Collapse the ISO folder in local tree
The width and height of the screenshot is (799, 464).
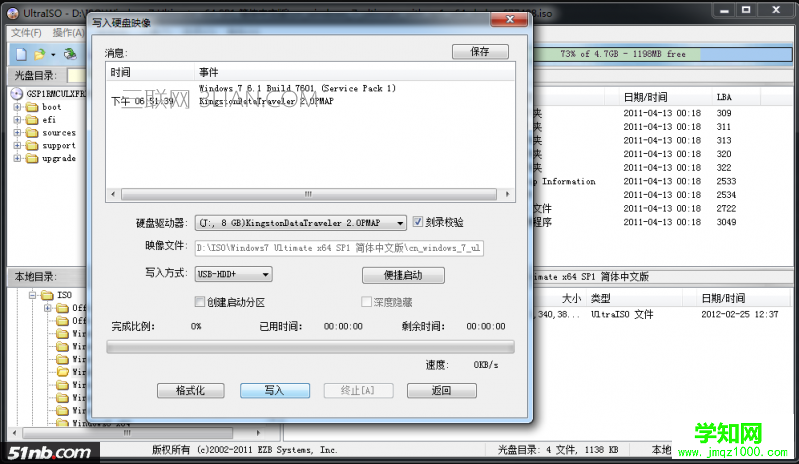click(33, 295)
